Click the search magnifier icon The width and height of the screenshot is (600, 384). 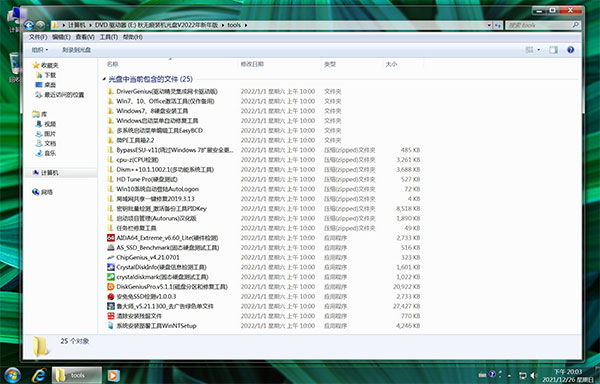point(575,25)
